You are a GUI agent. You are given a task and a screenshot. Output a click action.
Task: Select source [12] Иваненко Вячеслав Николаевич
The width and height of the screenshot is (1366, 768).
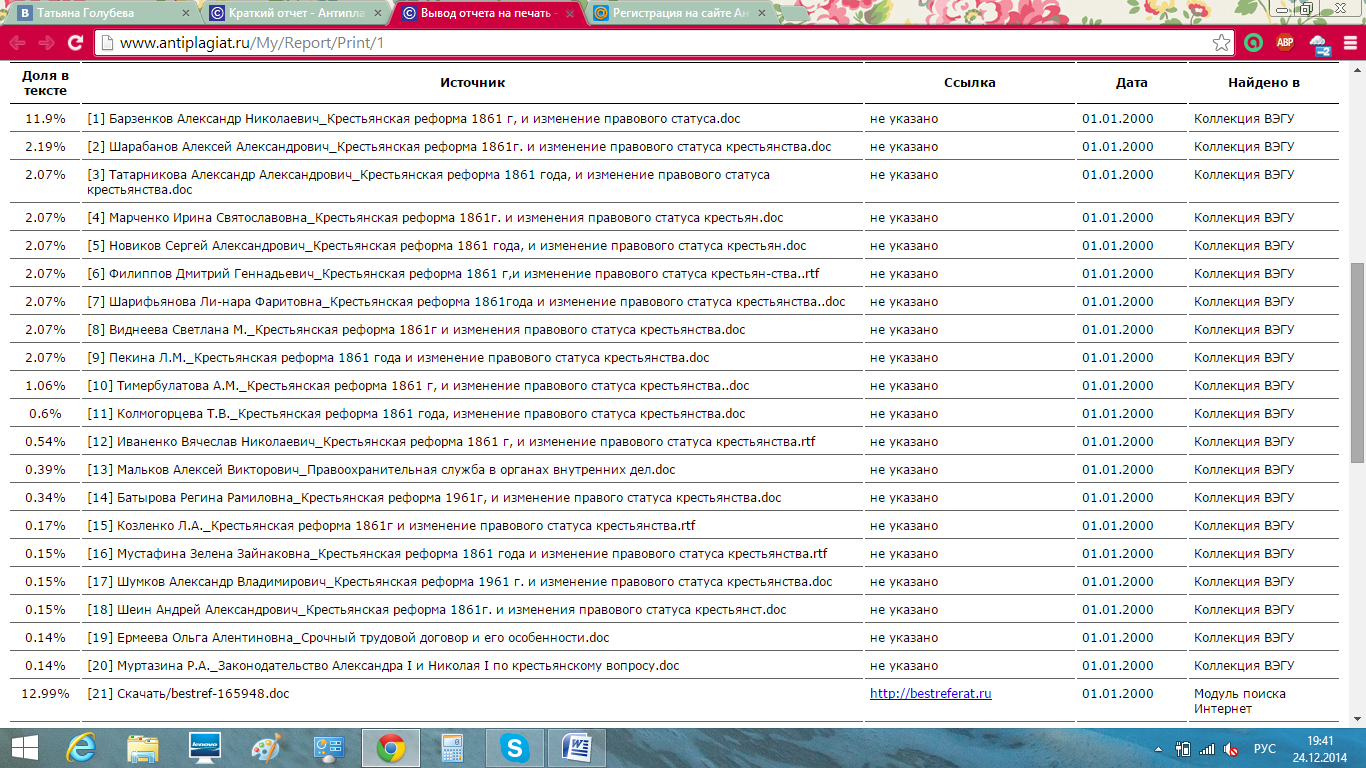(451, 441)
